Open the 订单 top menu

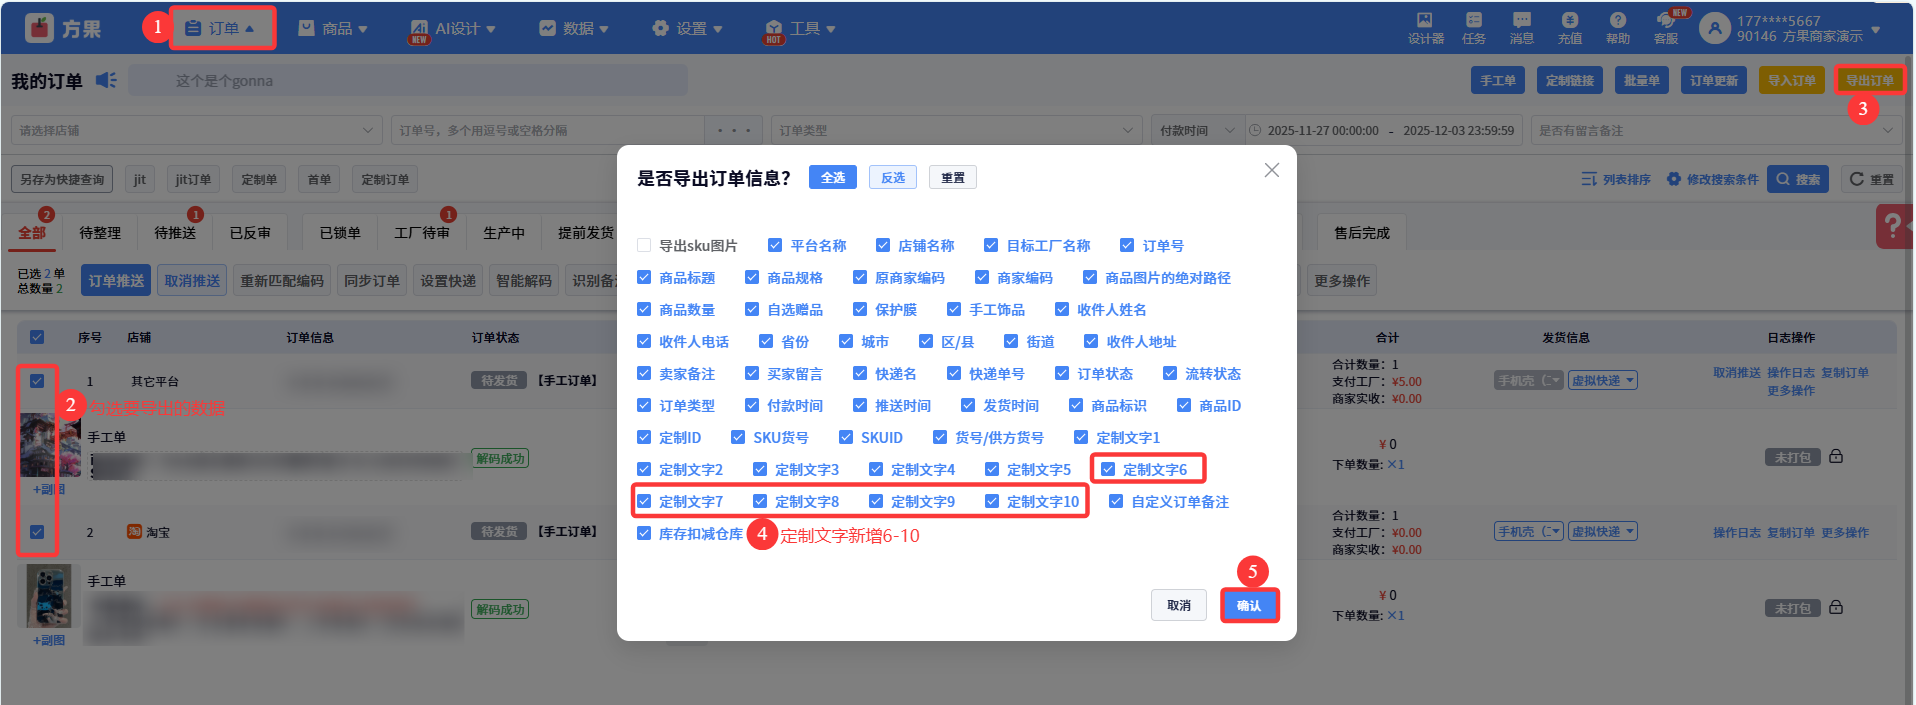[x=220, y=28]
